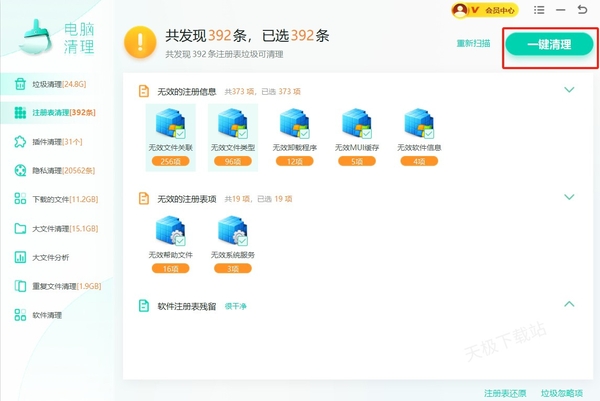Click the 一键清理 button
This screenshot has height=401, width=600.
pyautogui.click(x=549, y=44)
